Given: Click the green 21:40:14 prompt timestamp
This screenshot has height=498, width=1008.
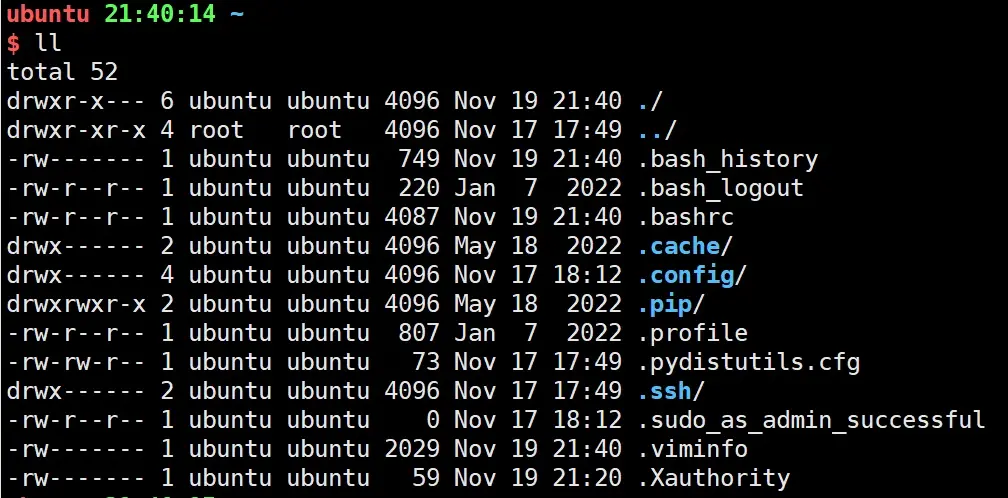Looking at the screenshot, I should pyautogui.click(x=159, y=14).
